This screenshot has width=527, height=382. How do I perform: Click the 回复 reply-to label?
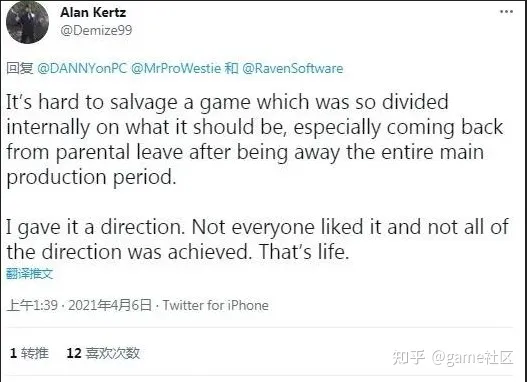click(20, 69)
